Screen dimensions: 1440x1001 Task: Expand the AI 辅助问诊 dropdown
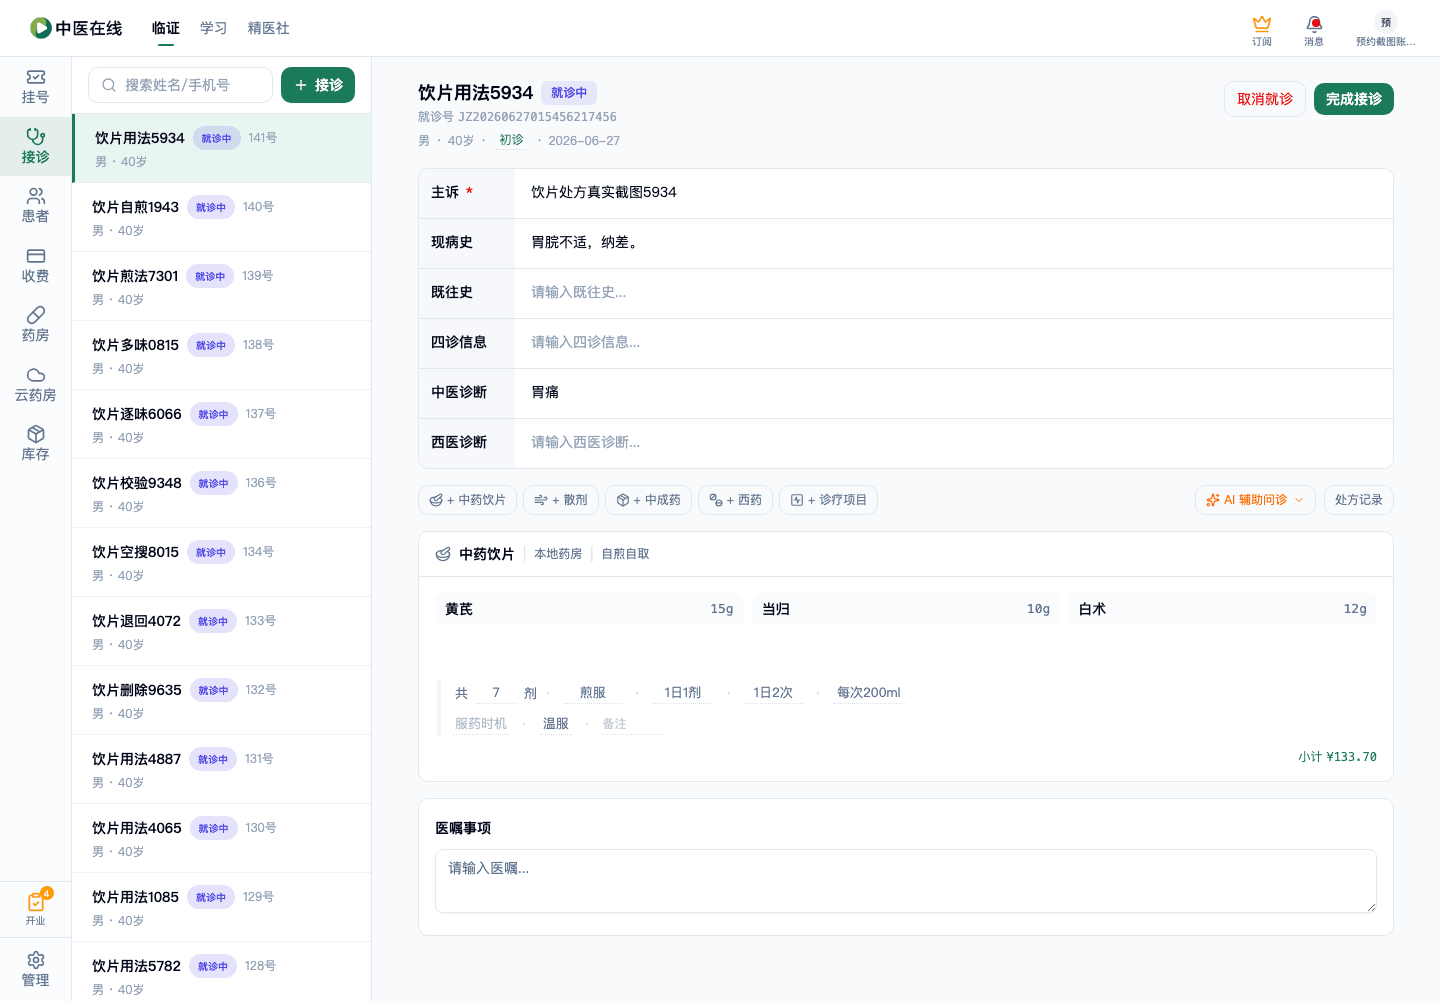point(1255,500)
